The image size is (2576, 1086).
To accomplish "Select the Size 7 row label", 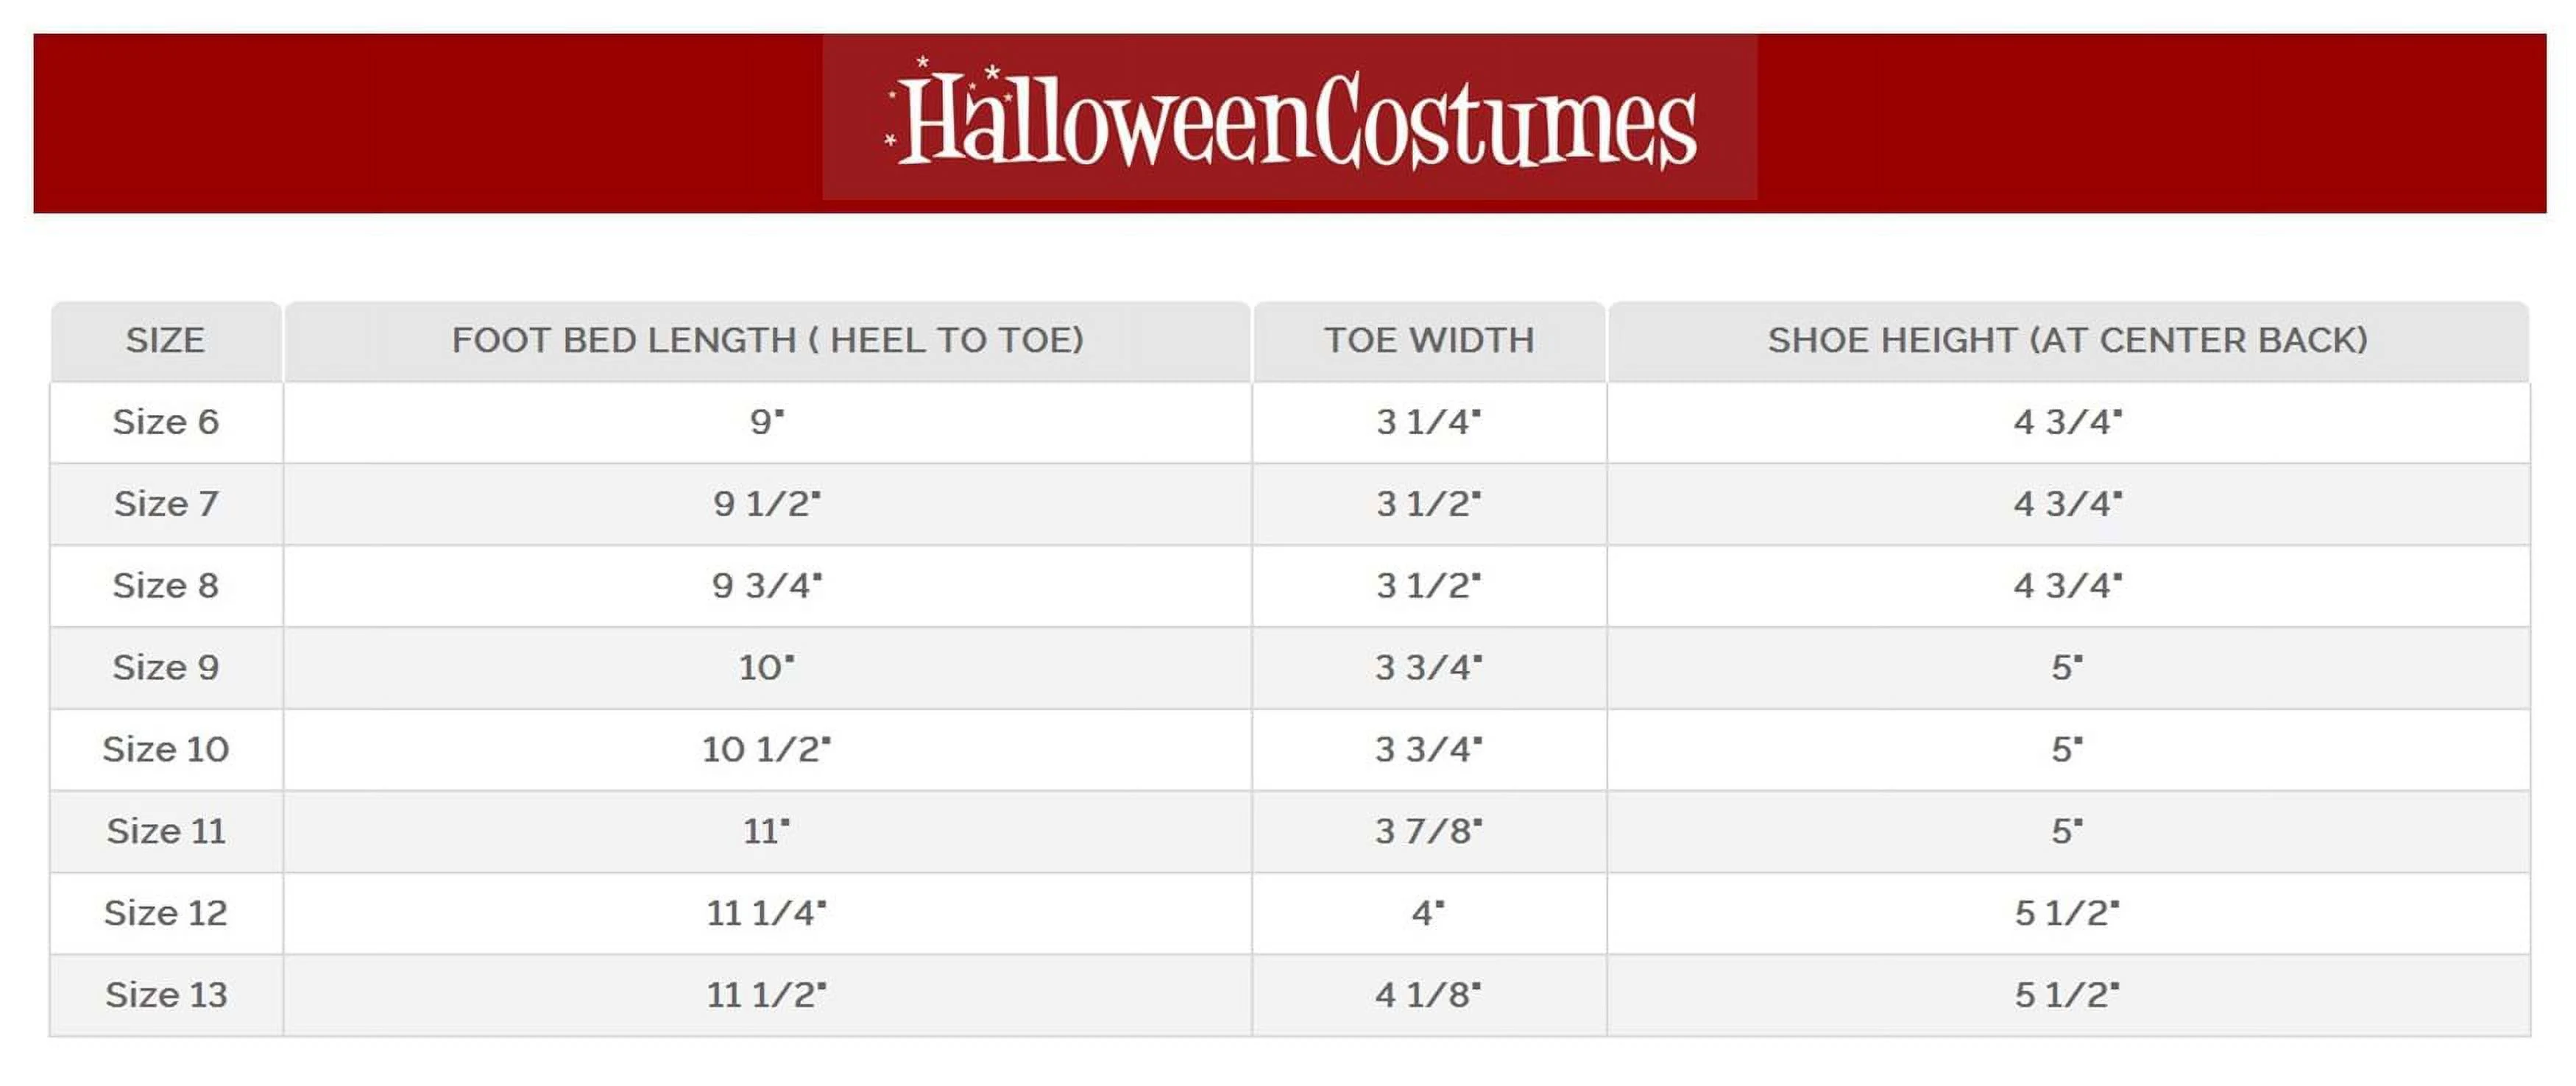I will pos(165,504).
